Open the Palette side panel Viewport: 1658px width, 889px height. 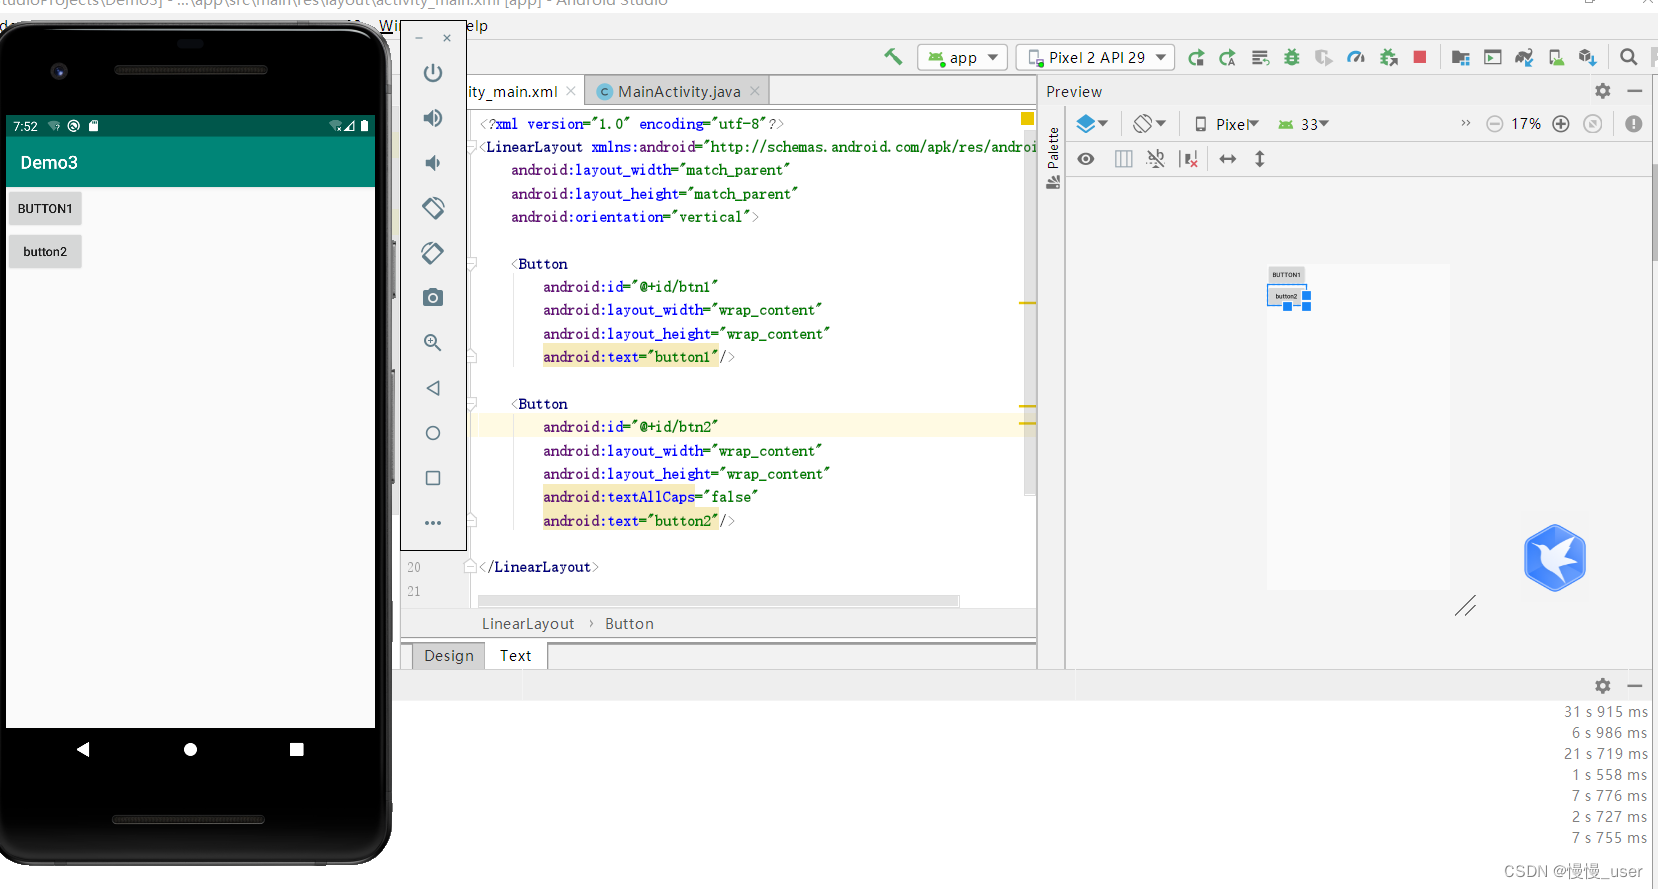(1053, 158)
